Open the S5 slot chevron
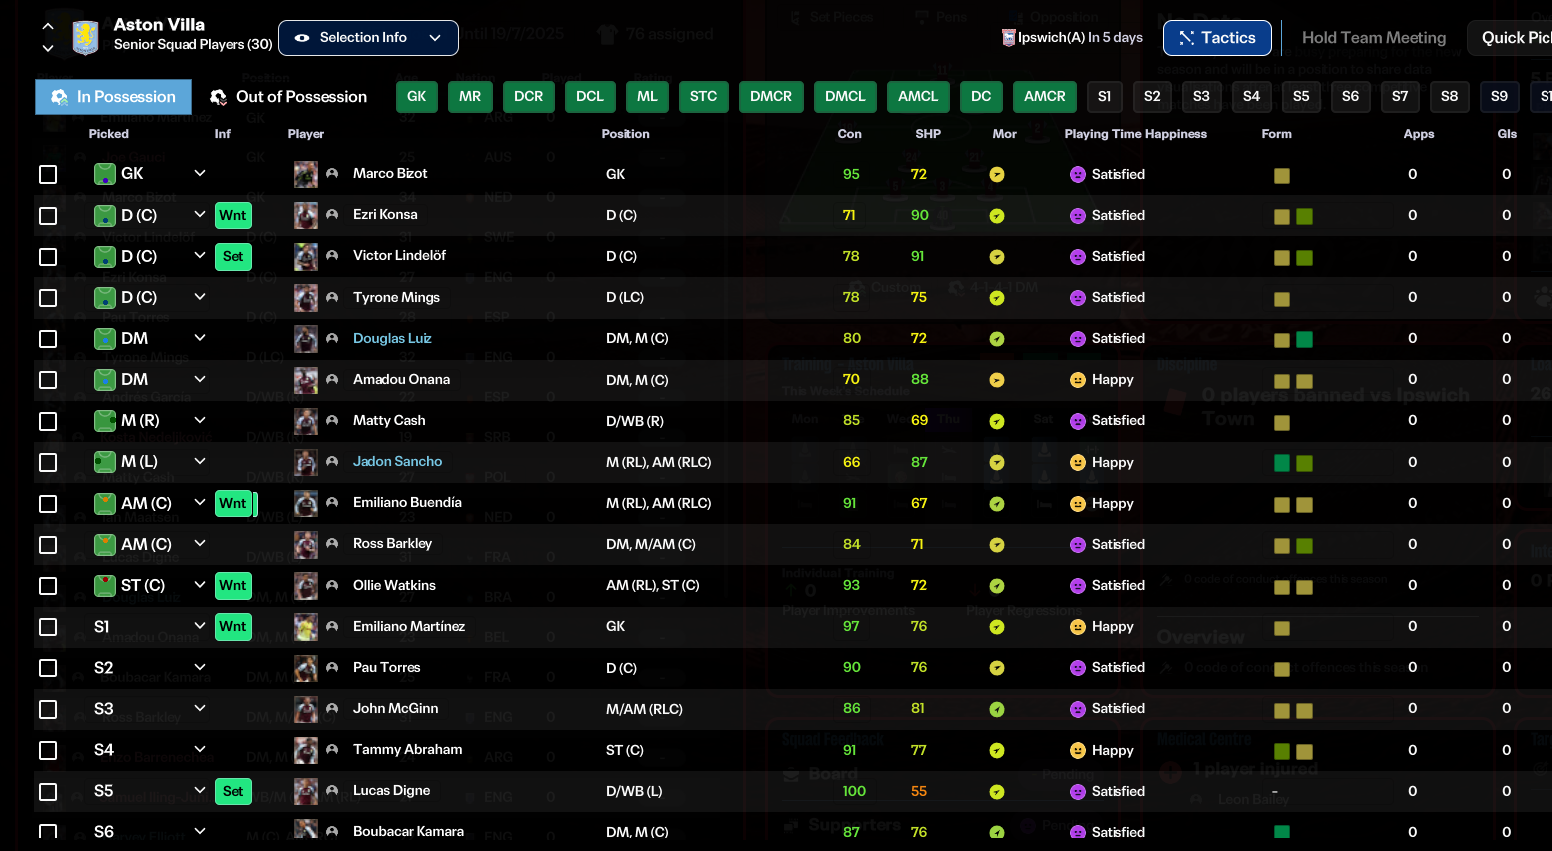This screenshot has width=1552, height=851. [200, 790]
